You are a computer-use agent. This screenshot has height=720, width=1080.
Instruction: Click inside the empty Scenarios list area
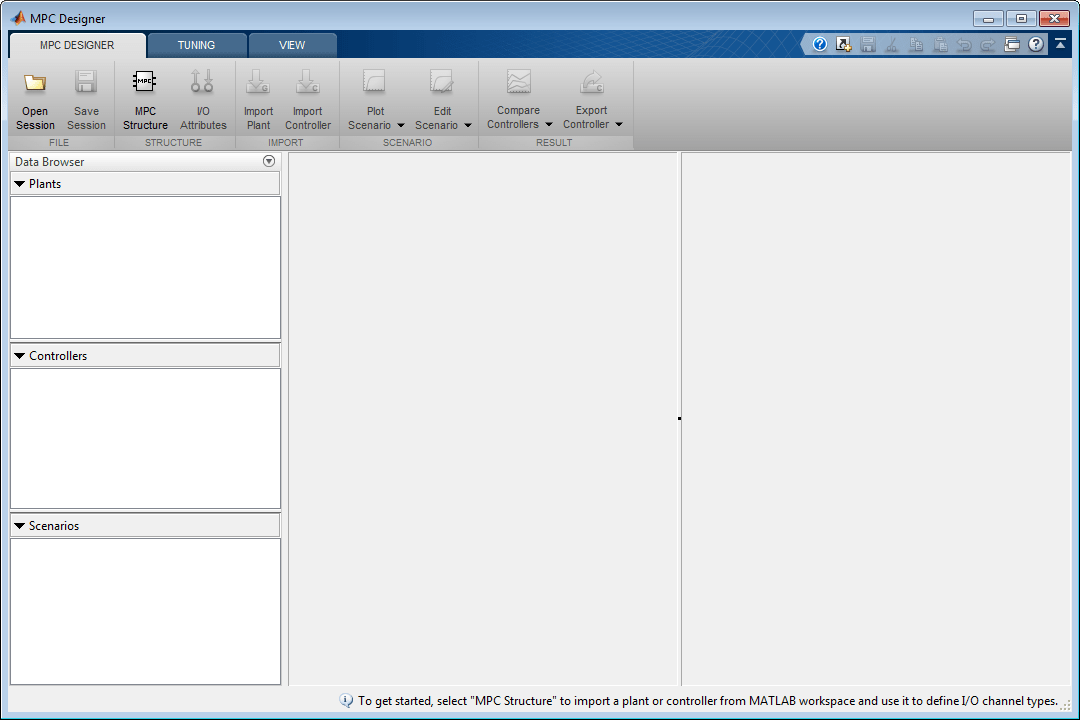click(145, 611)
